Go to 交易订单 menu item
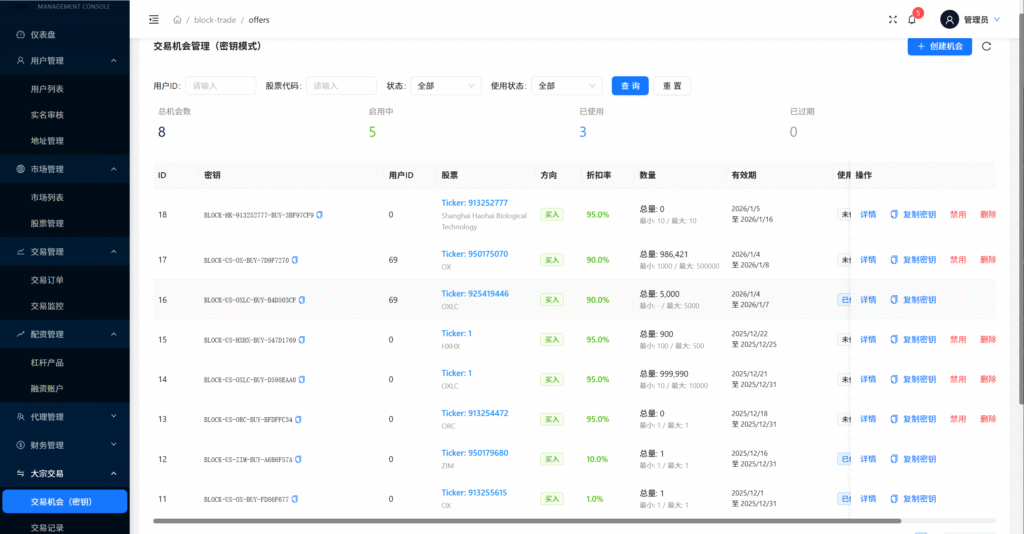The width and height of the screenshot is (1024, 534). point(47,279)
